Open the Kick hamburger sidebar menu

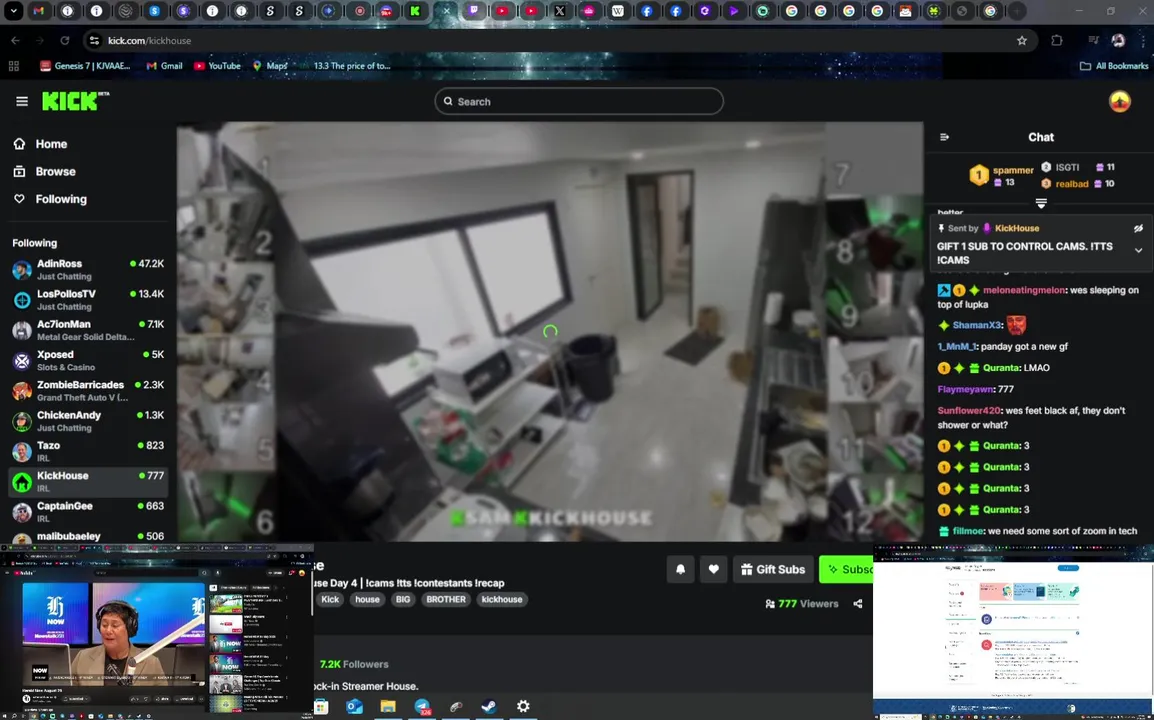(x=22, y=102)
